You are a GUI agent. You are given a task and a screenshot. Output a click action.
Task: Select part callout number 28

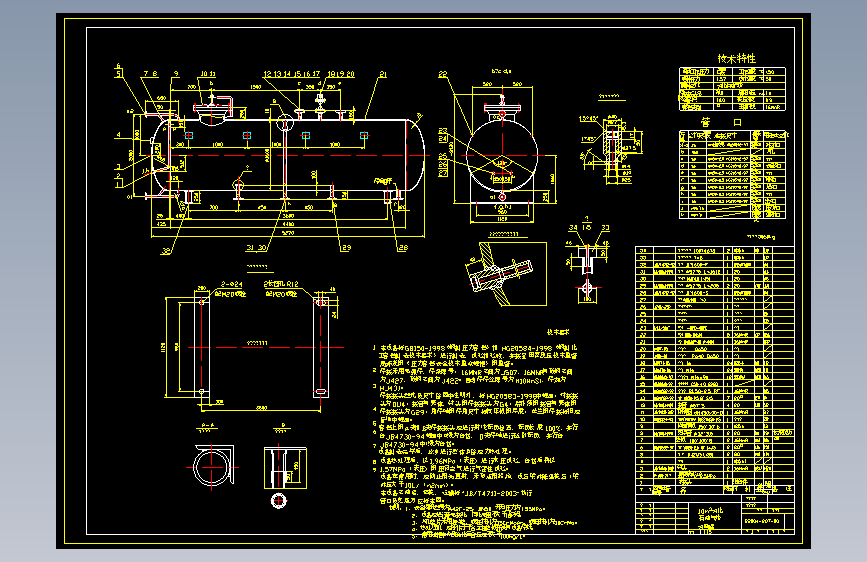click(403, 248)
